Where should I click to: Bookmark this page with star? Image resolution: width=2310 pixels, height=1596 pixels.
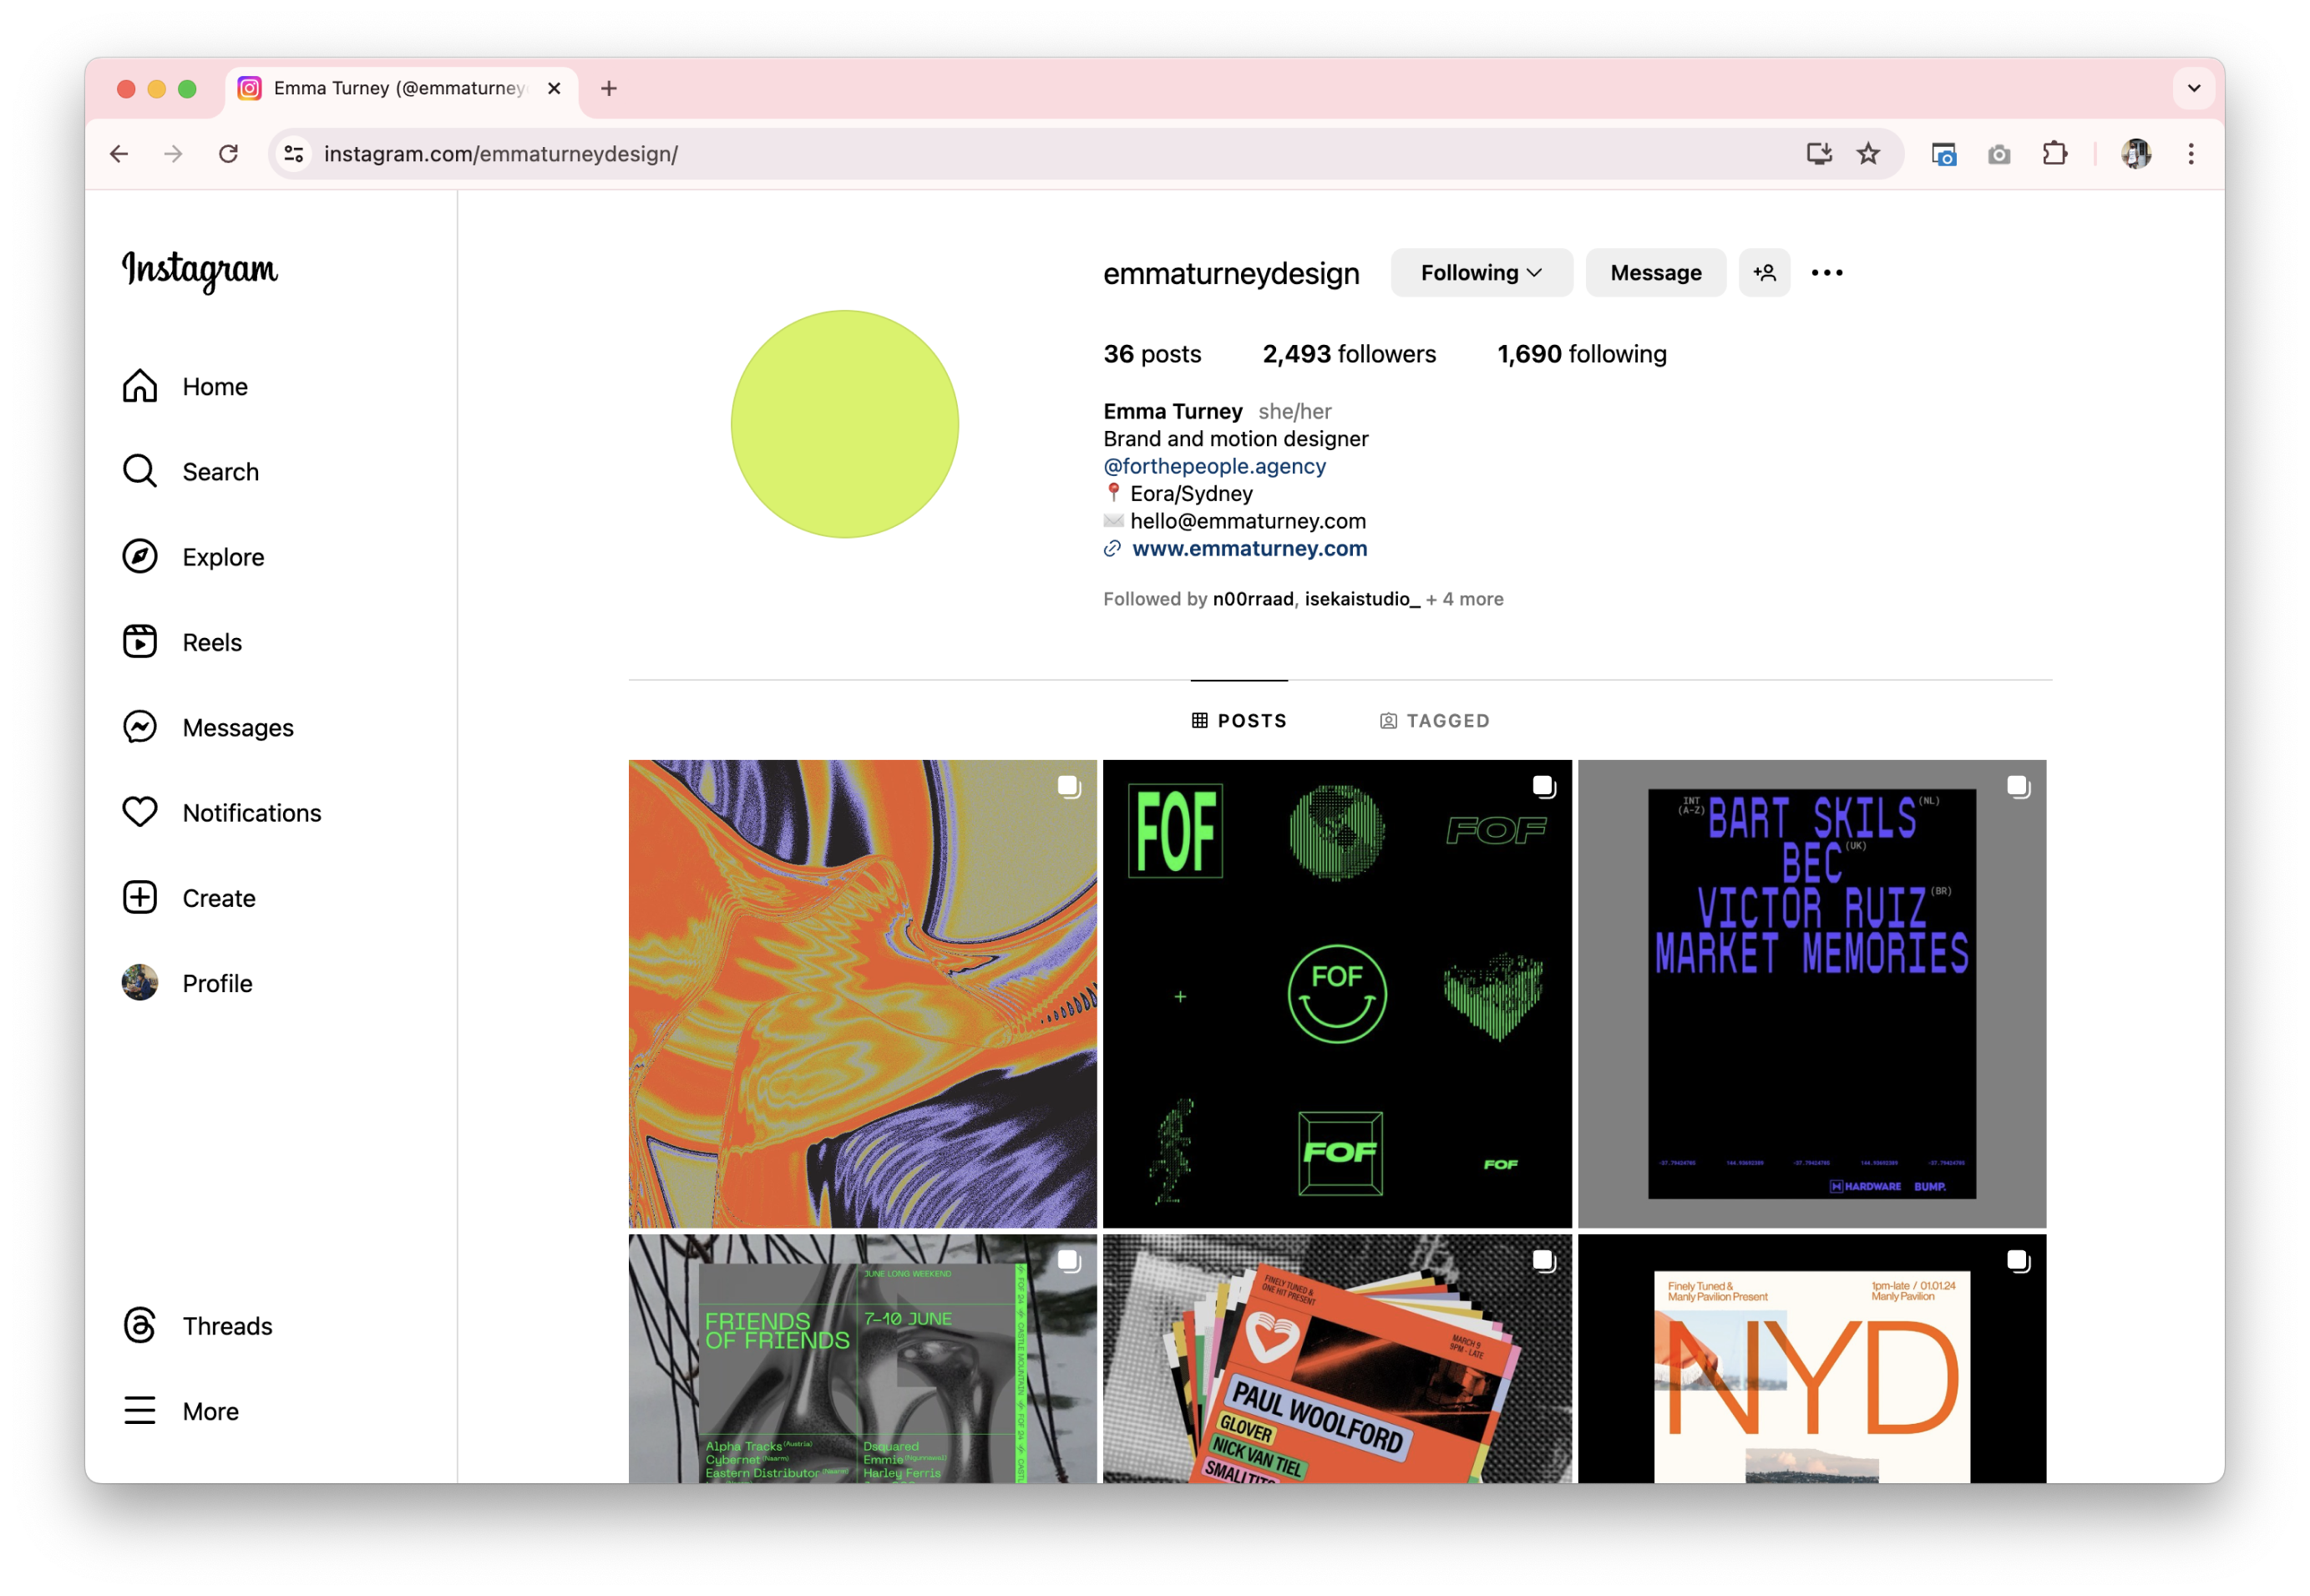pos(1868,154)
